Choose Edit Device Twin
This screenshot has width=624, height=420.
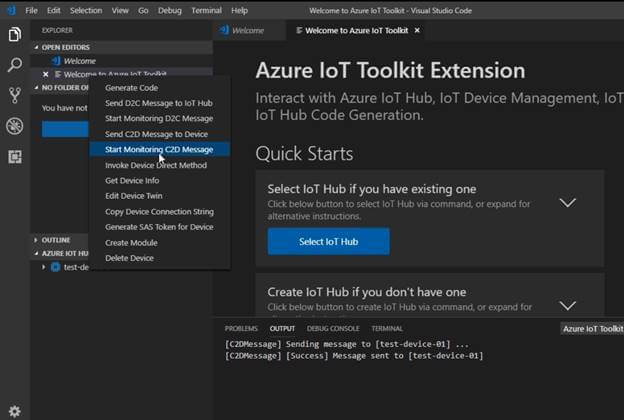(133, 196)
